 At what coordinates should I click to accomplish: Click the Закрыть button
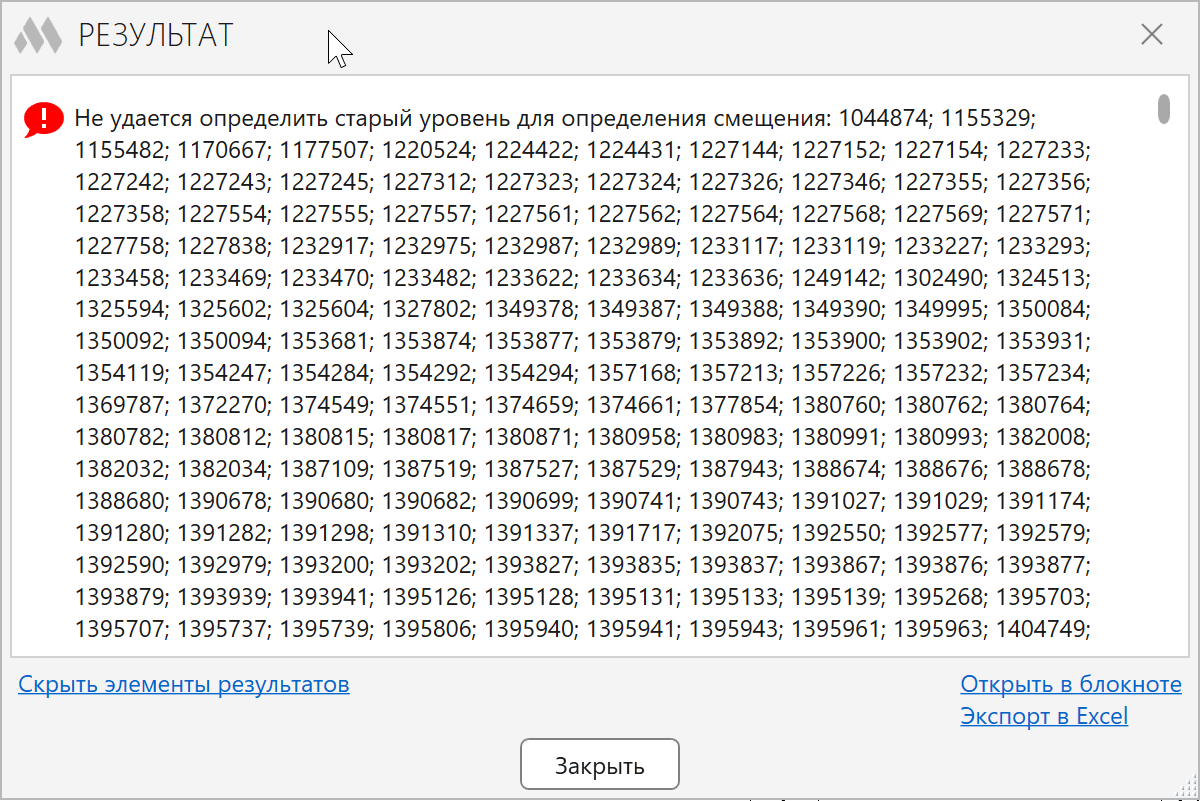coord(600,766)
